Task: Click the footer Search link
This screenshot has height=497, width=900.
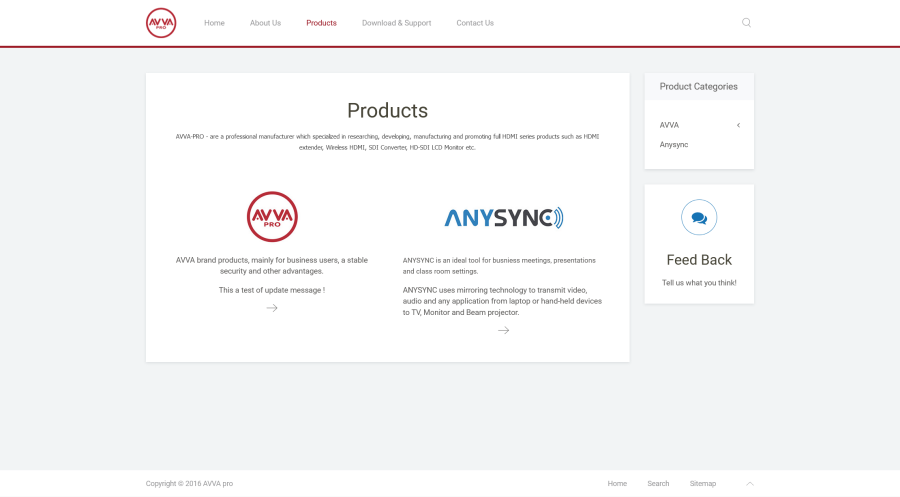Action: pyautogui.click(x=658, y=484)
